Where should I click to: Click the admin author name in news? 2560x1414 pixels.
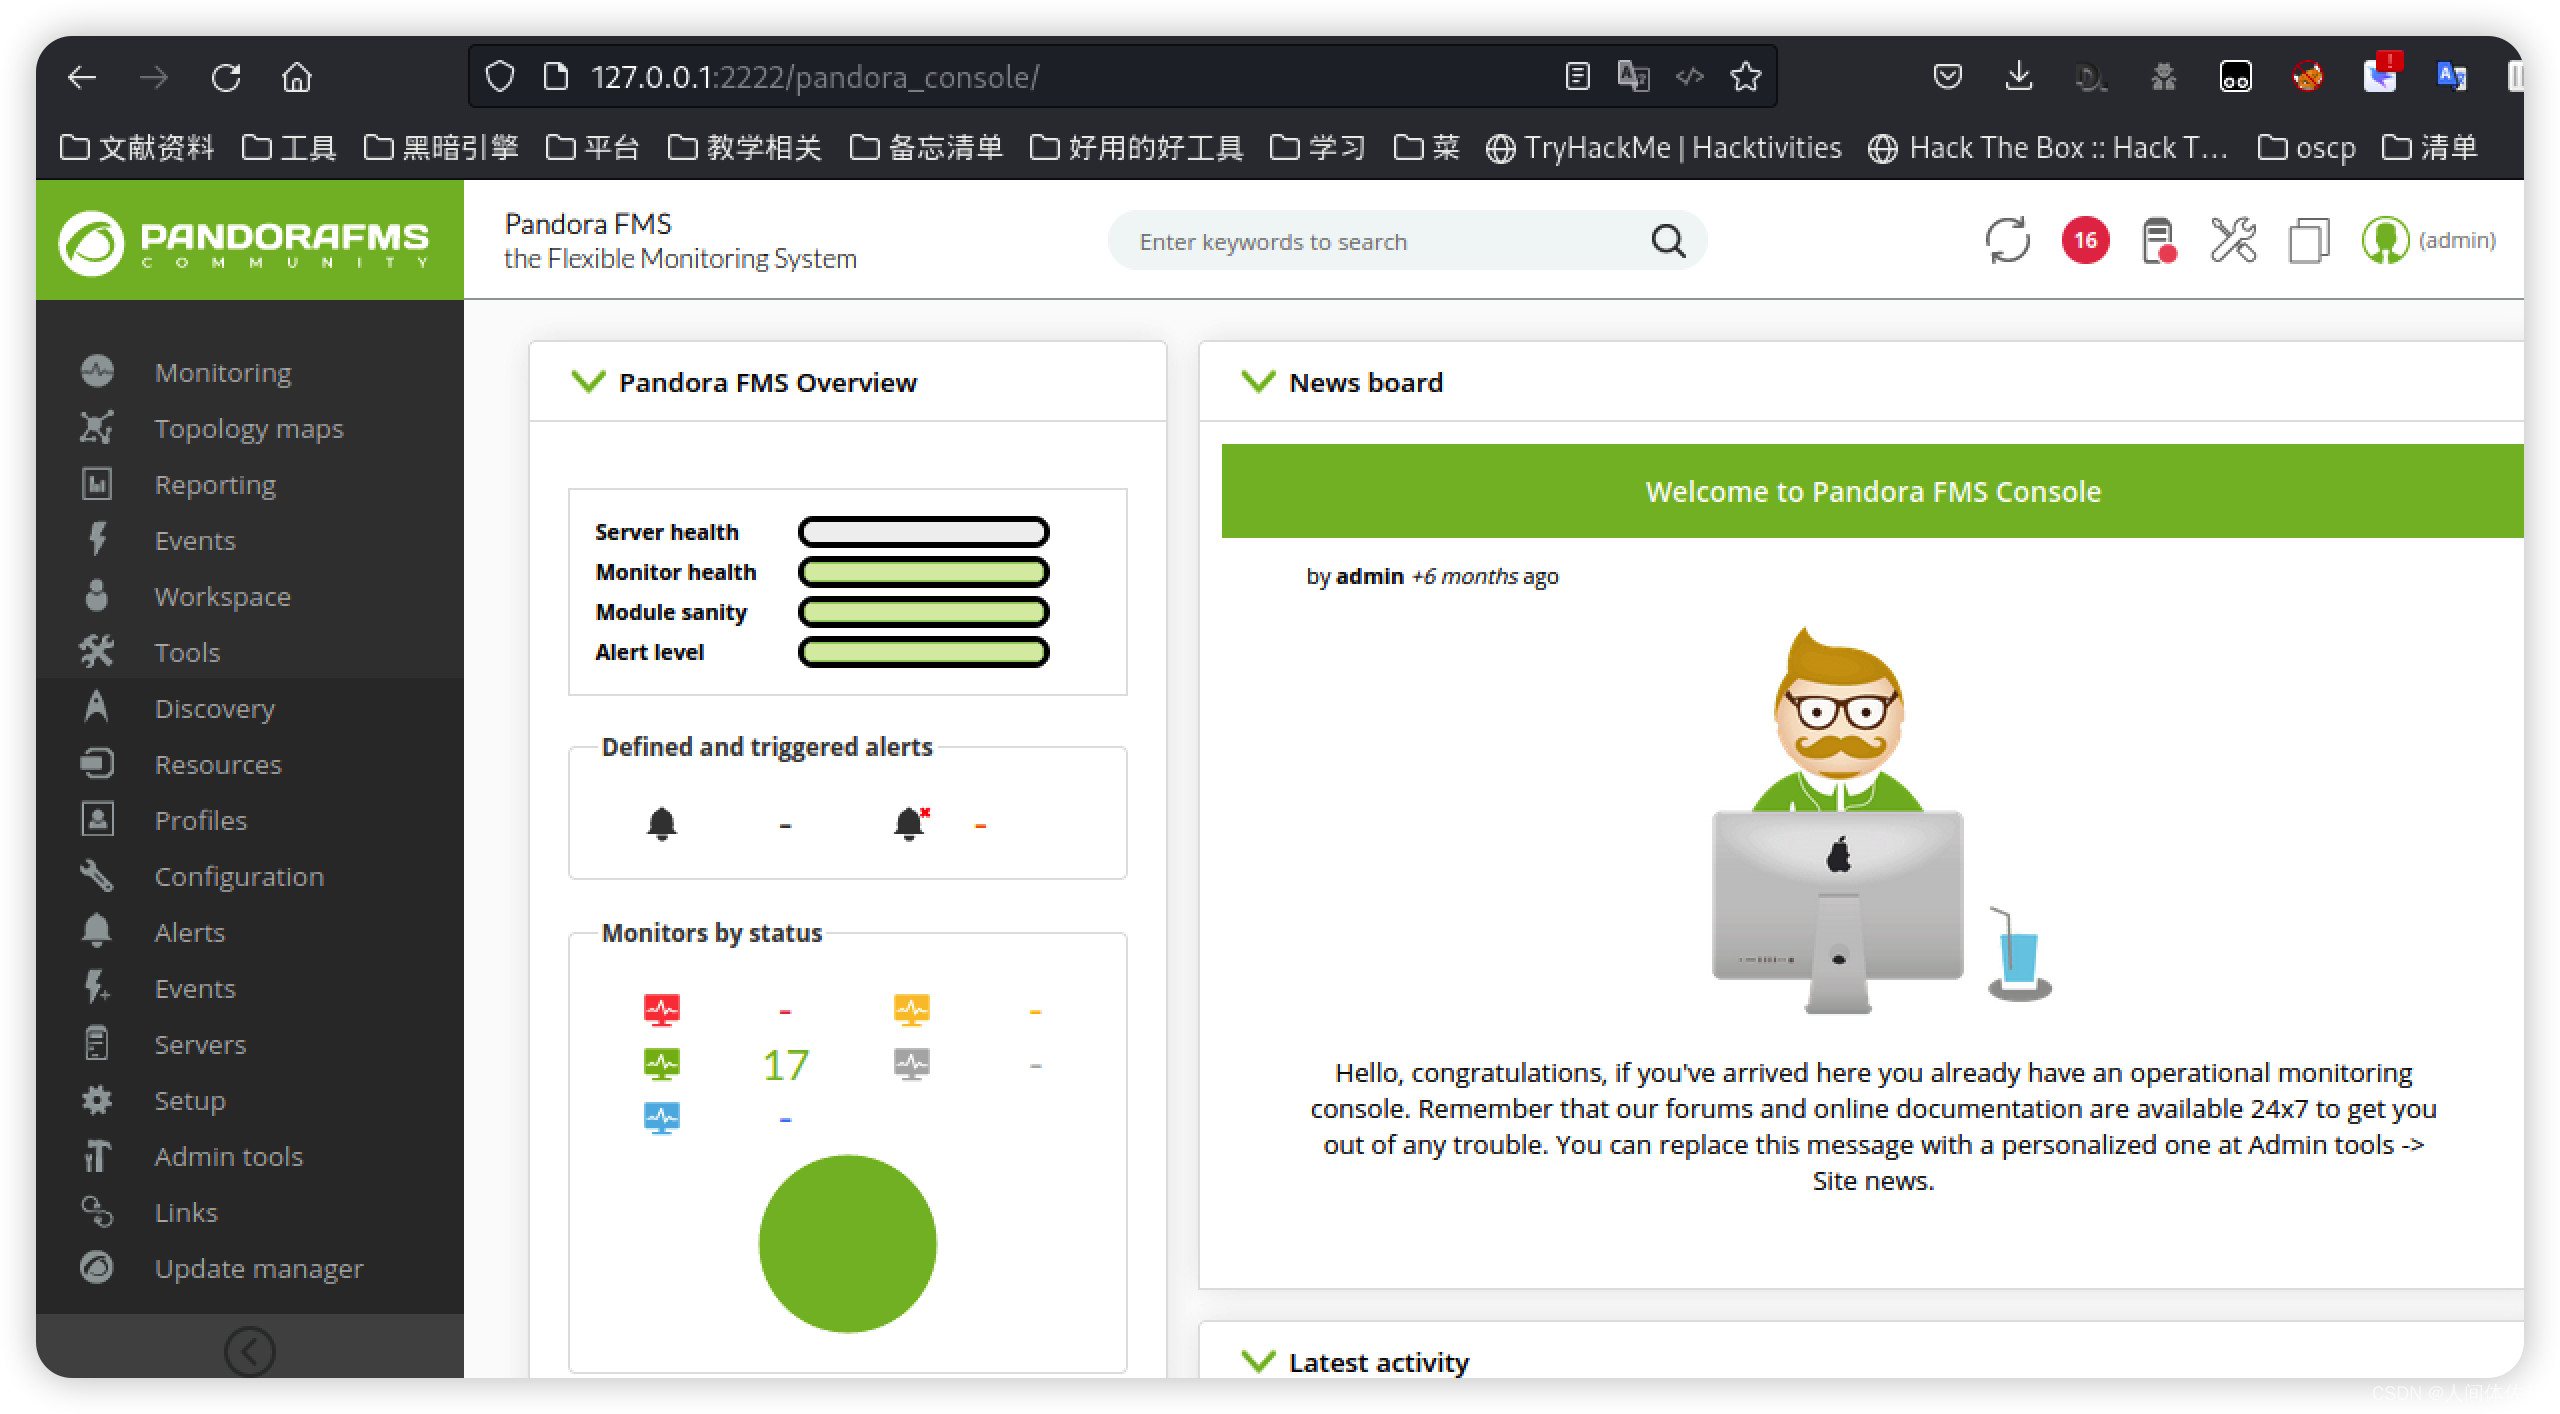pyautogui.click(x=1370, y=576)
